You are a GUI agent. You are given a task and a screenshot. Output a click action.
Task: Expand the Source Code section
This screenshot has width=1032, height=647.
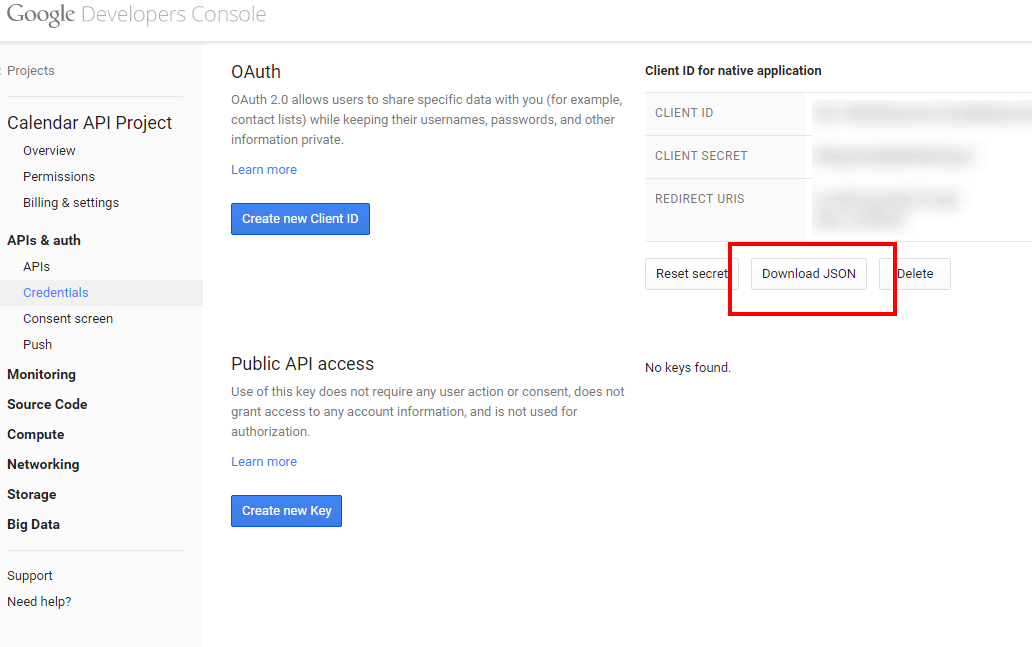pos(47,404)
